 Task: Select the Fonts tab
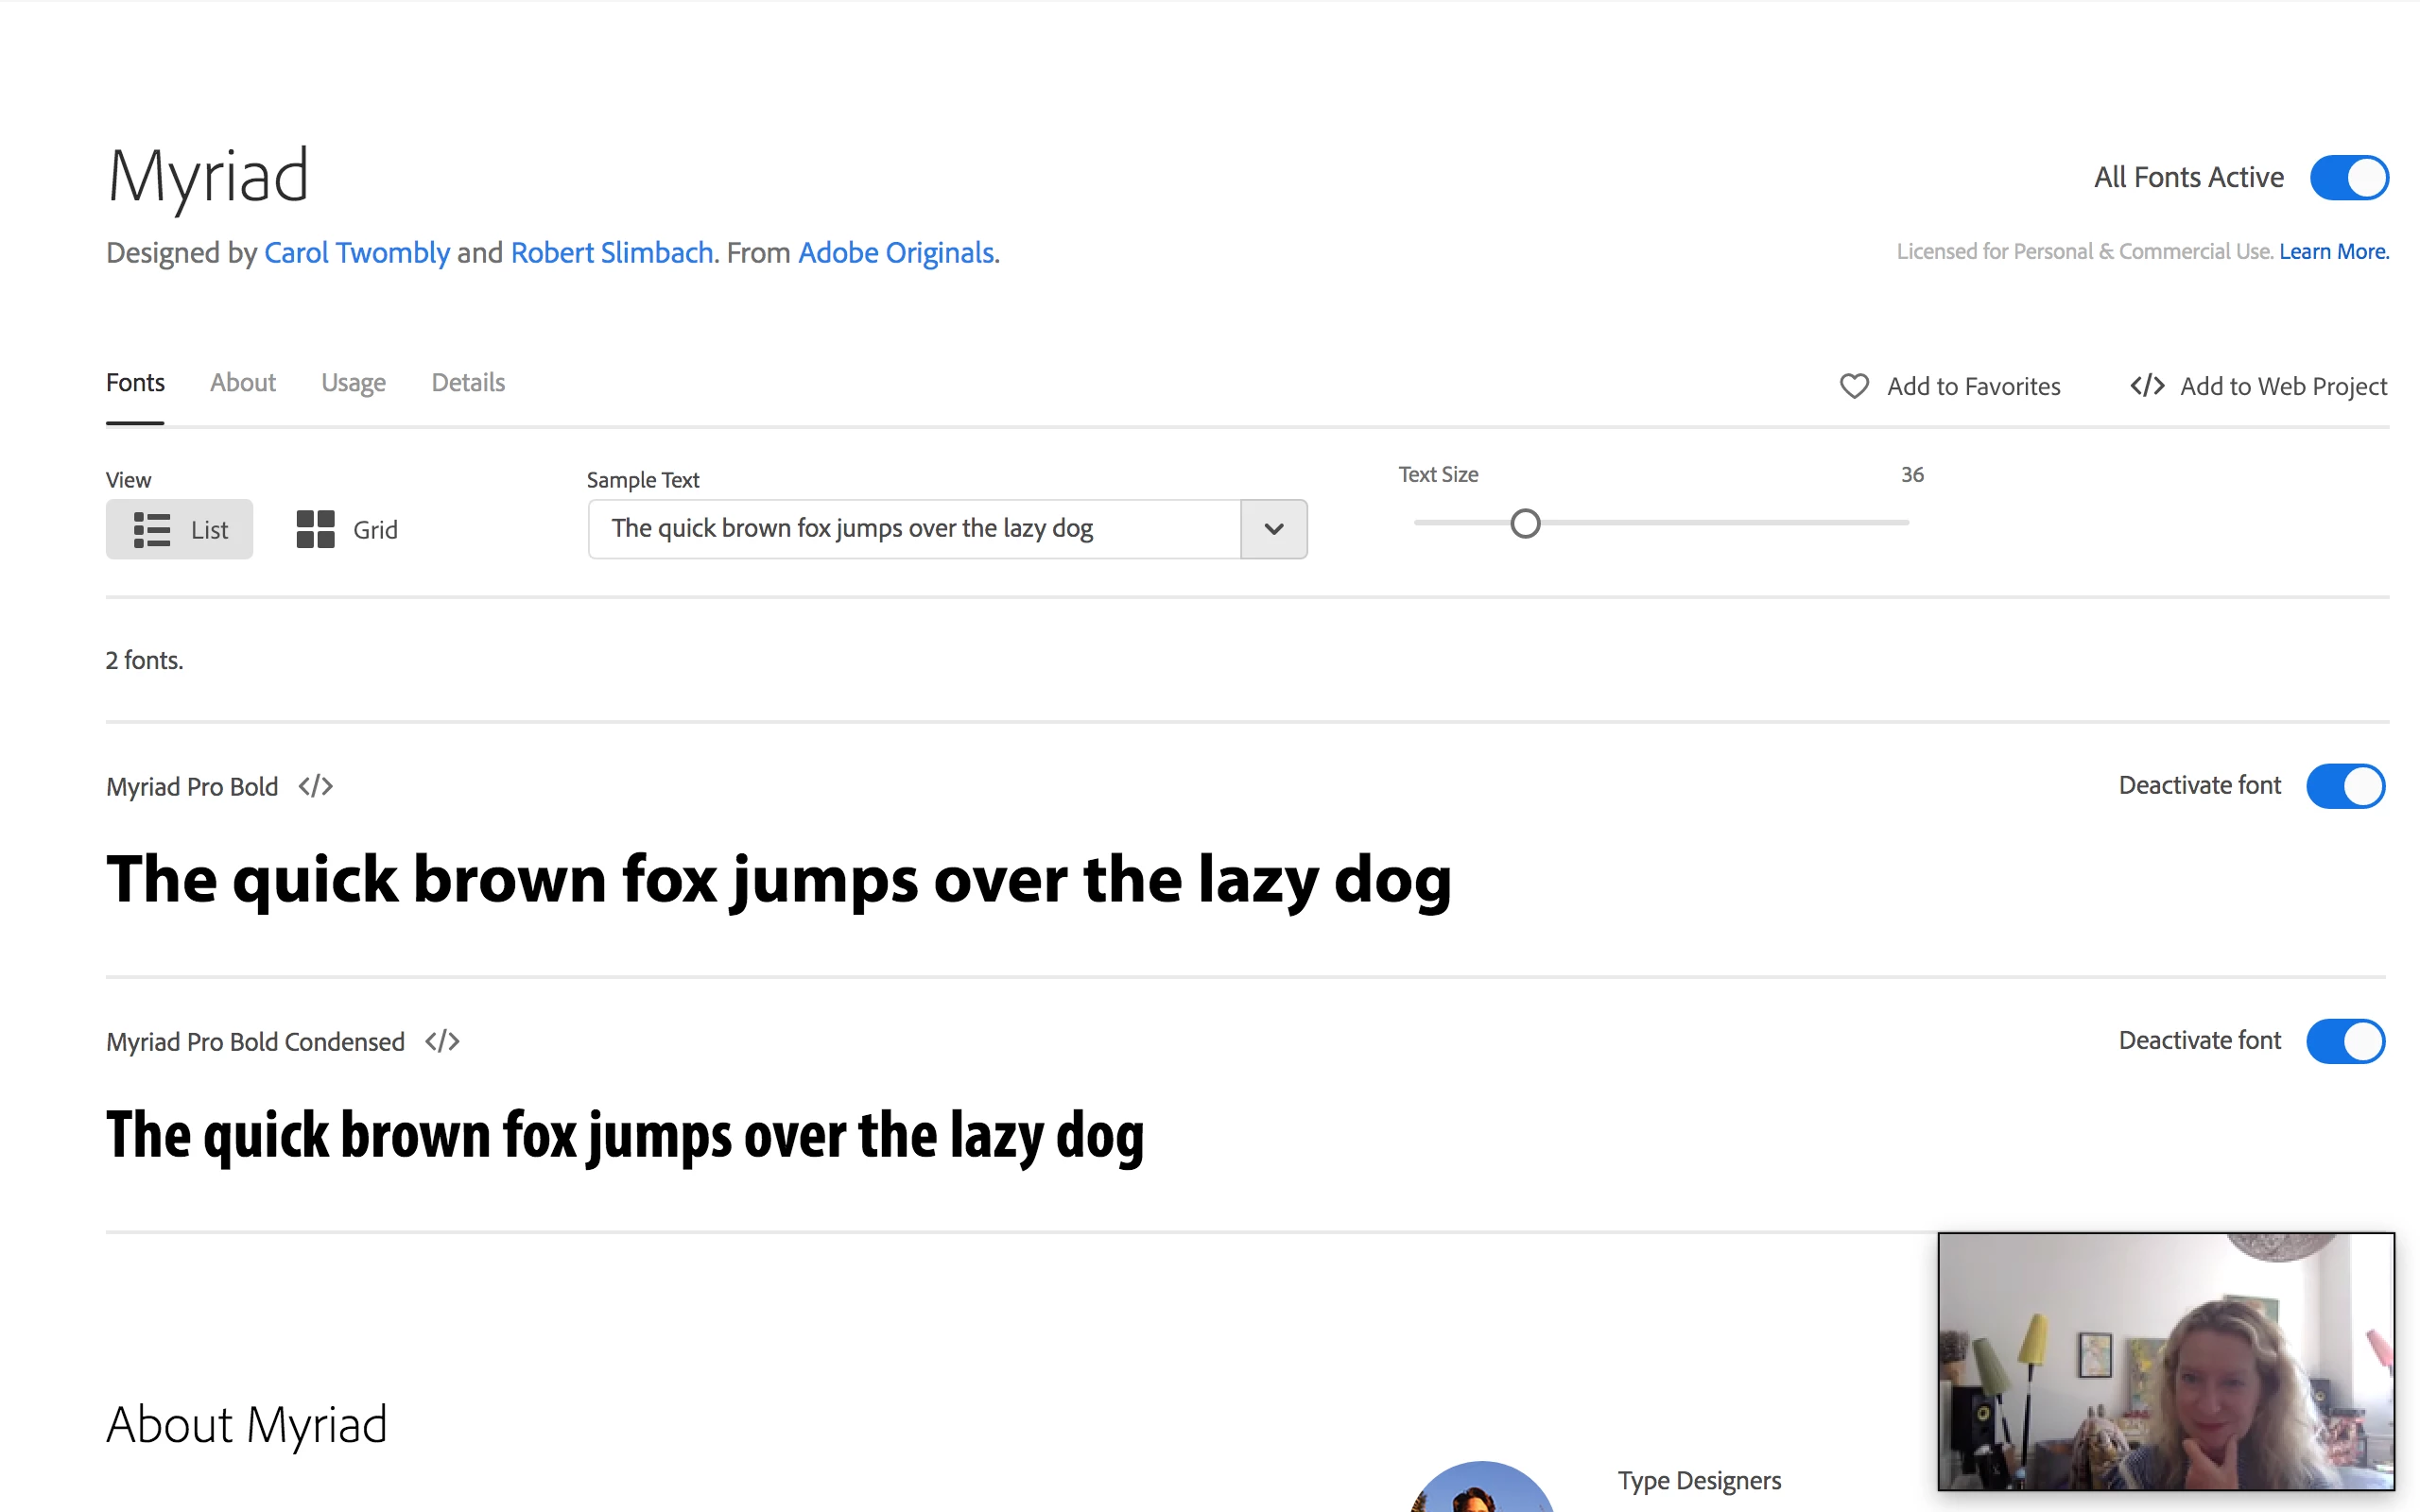(135, 383)
